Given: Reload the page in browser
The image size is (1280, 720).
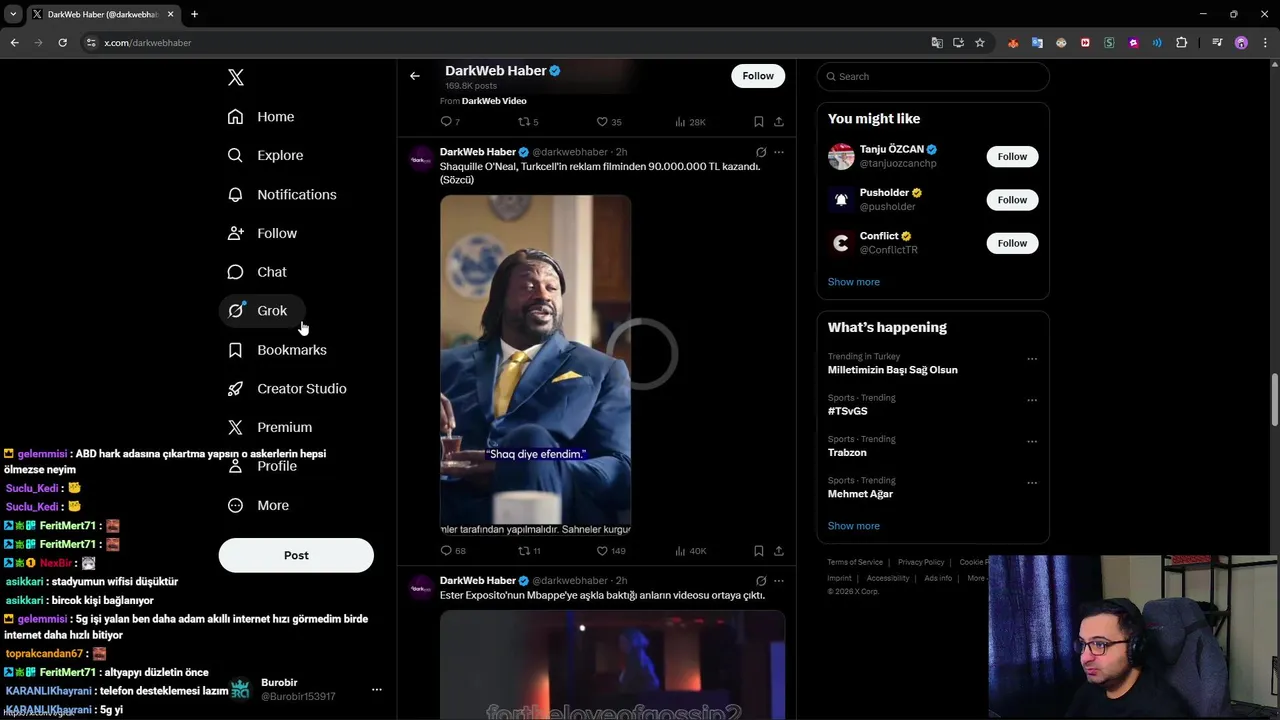Looking at the screenshot, I should pyautogui.click(x=62, y=43).
